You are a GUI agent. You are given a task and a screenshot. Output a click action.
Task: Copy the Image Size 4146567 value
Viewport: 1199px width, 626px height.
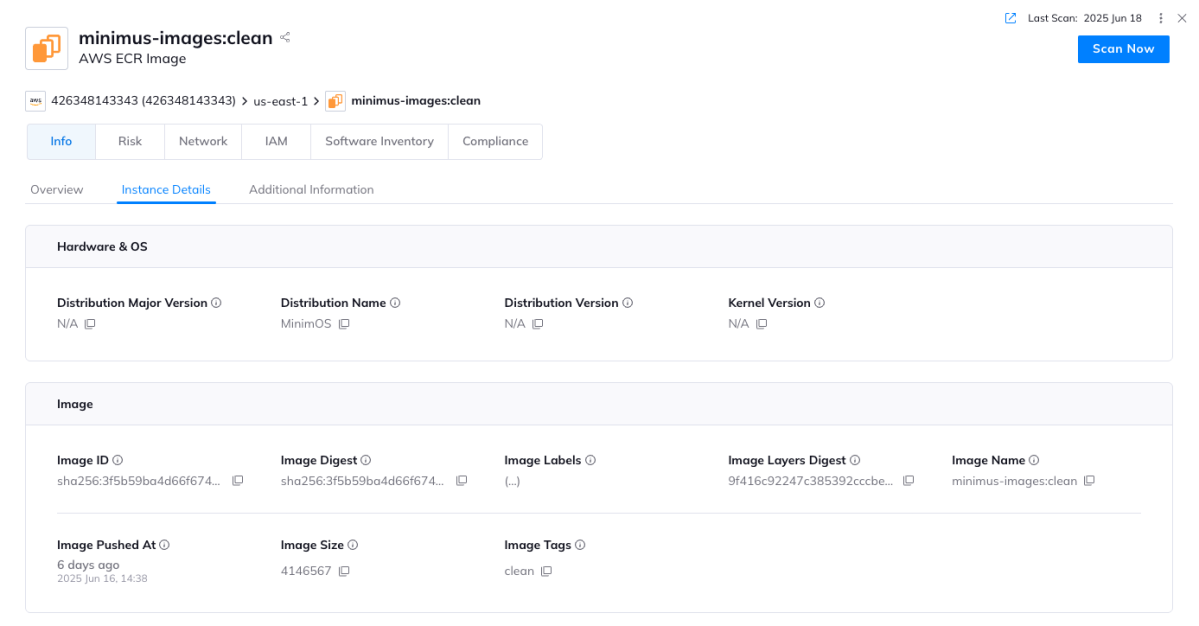coord(344,571)
